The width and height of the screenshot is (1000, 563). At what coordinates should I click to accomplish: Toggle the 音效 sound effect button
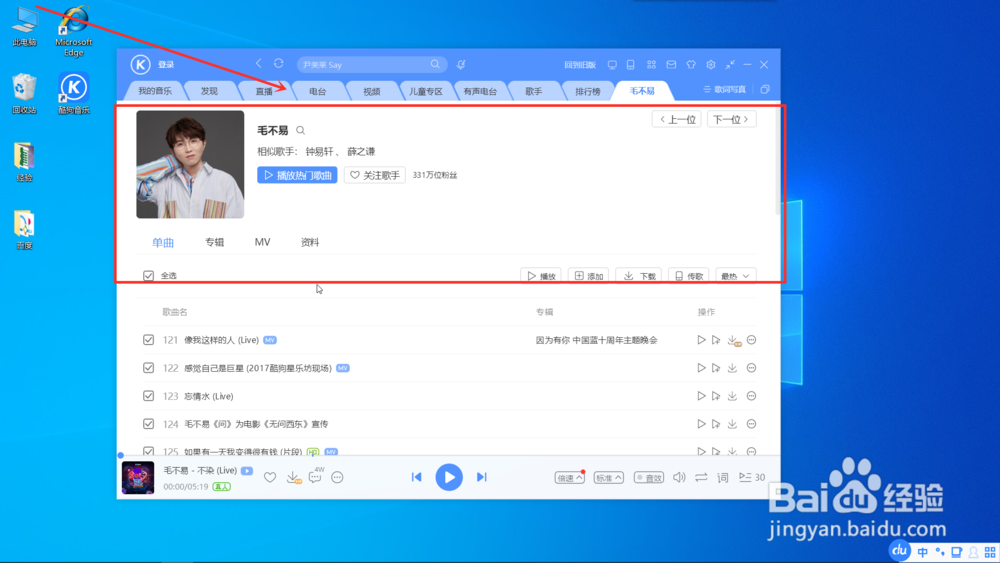[649, 478]
